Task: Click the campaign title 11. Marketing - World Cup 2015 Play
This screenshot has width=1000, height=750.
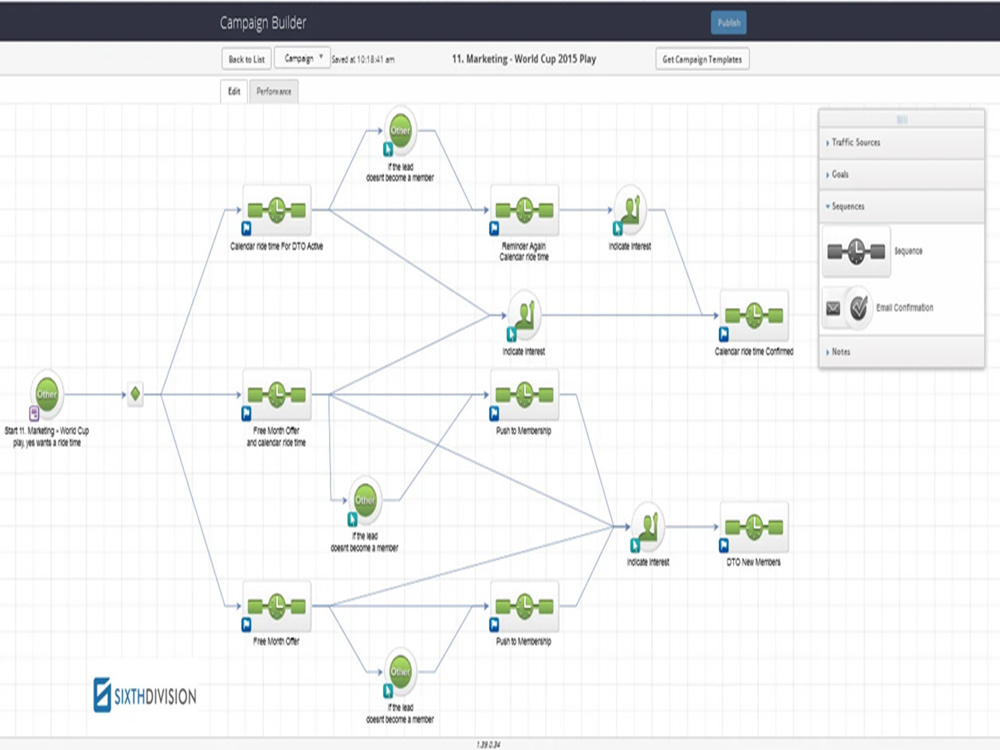Action: tap(524, 59)
